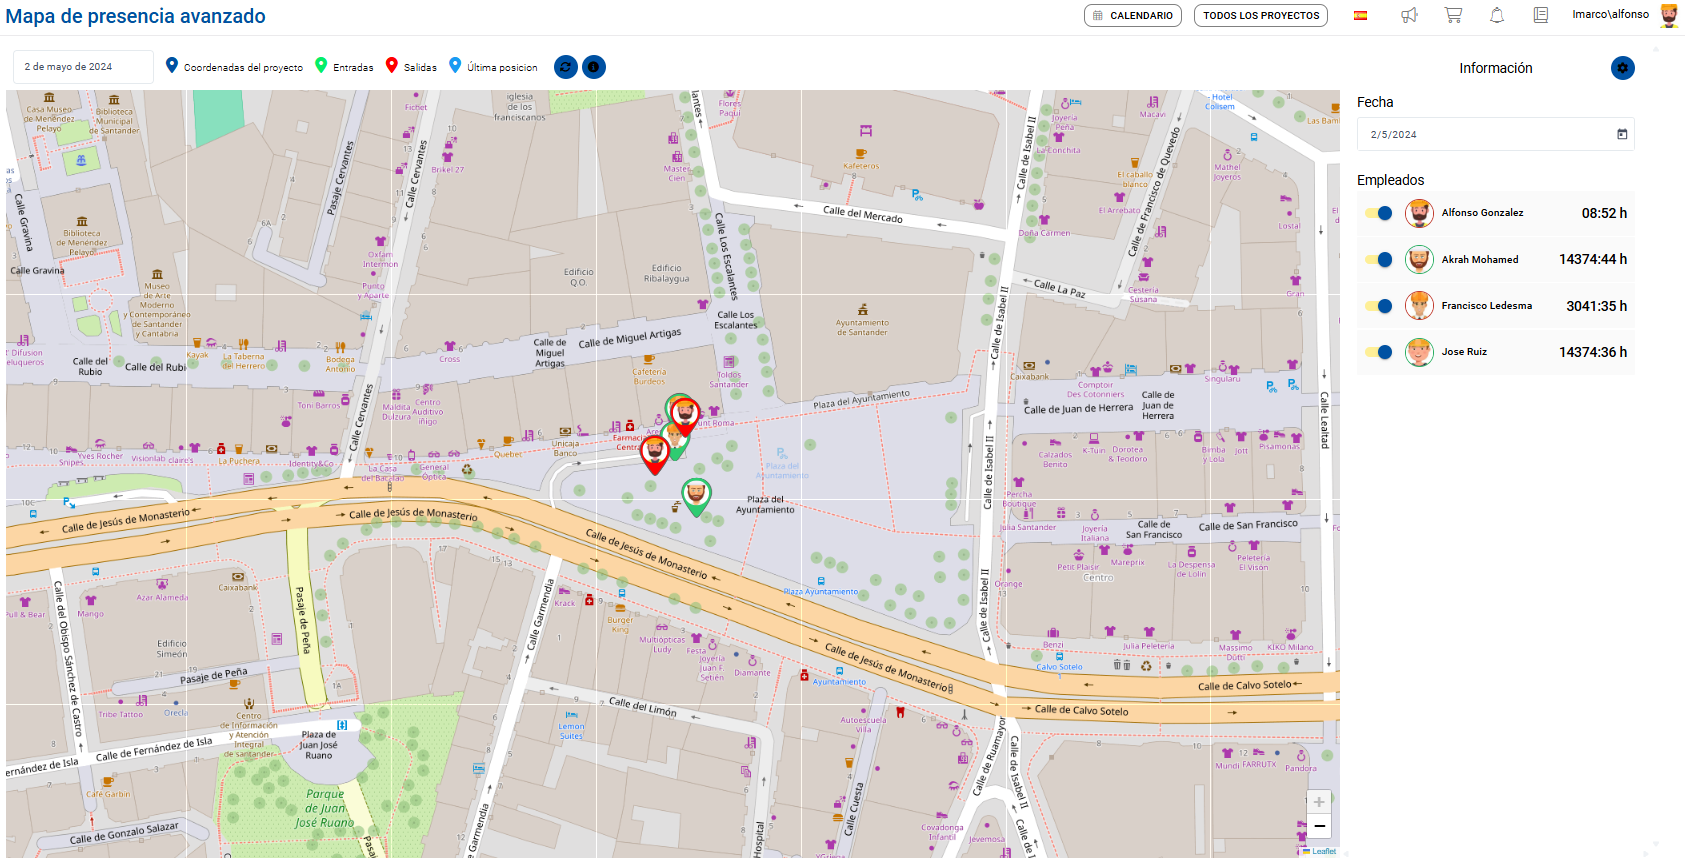1685x863 pixels.
Task: Open the documentation book icon
Action: pos(1541,15)
